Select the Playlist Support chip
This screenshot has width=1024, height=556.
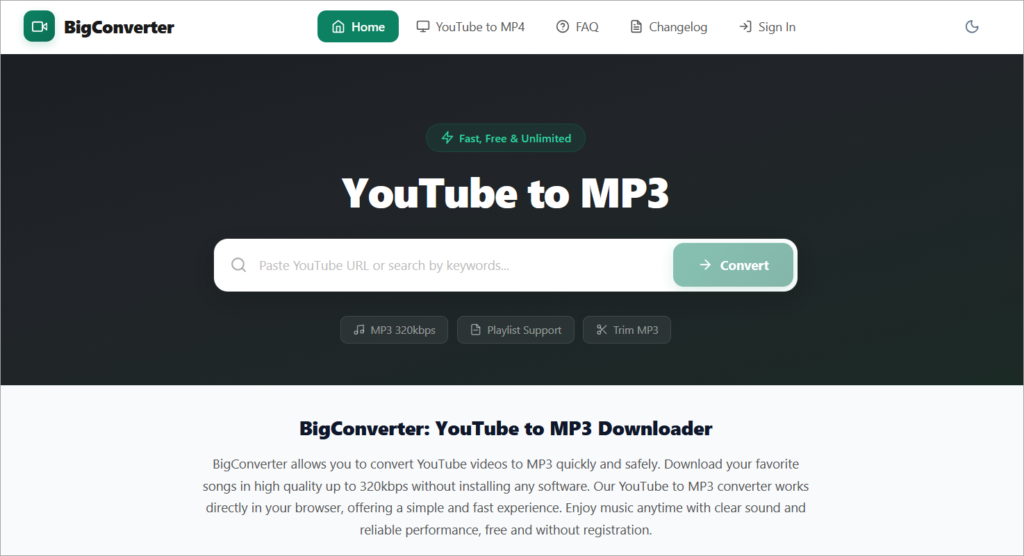point(516,330)
